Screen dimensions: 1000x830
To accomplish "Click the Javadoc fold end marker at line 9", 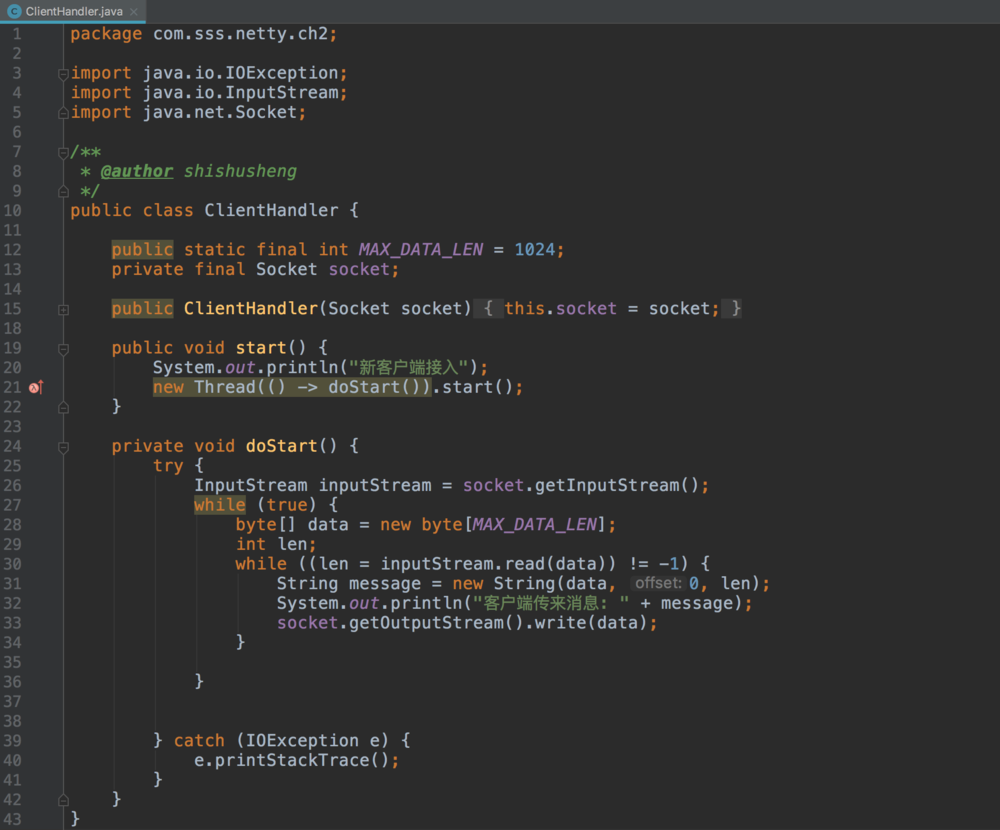I will tap(63, 191).
